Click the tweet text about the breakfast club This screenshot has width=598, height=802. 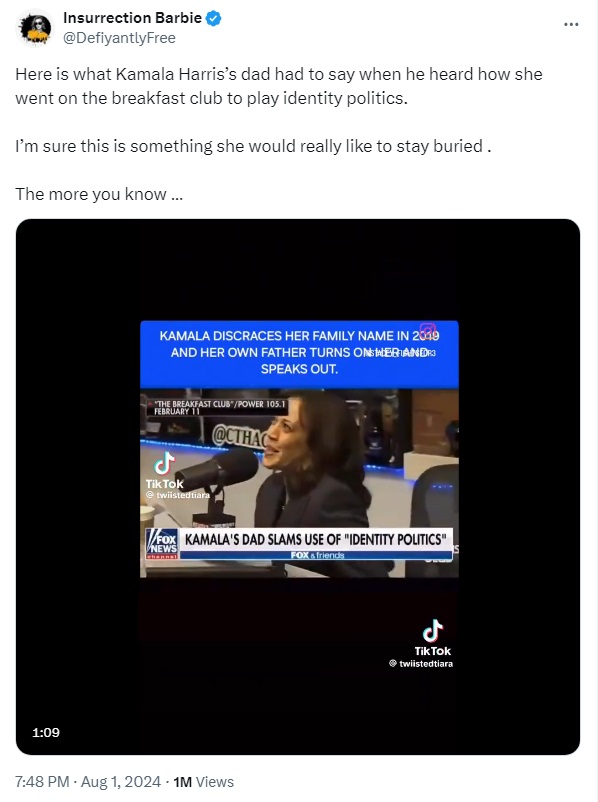point(279,86)
